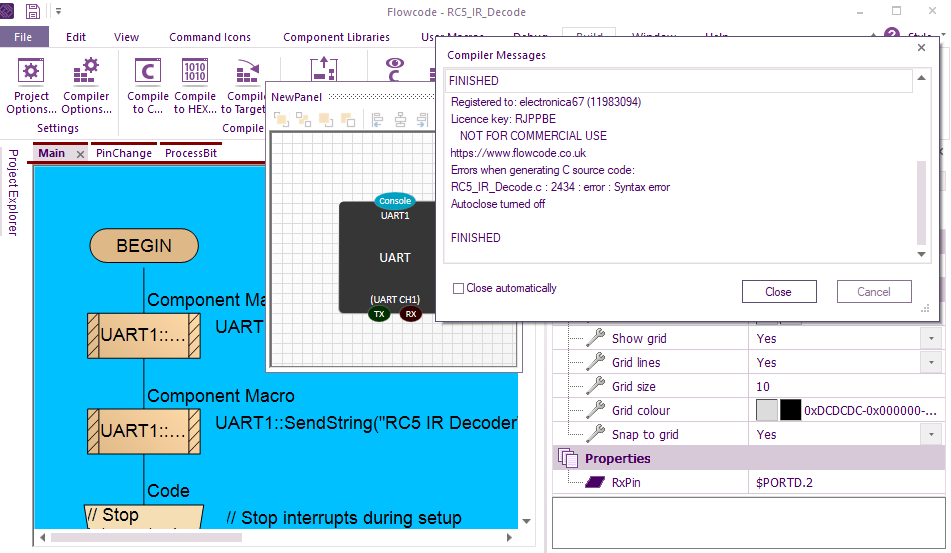Click the NewPanel title bar

click(x=351, y=97)
